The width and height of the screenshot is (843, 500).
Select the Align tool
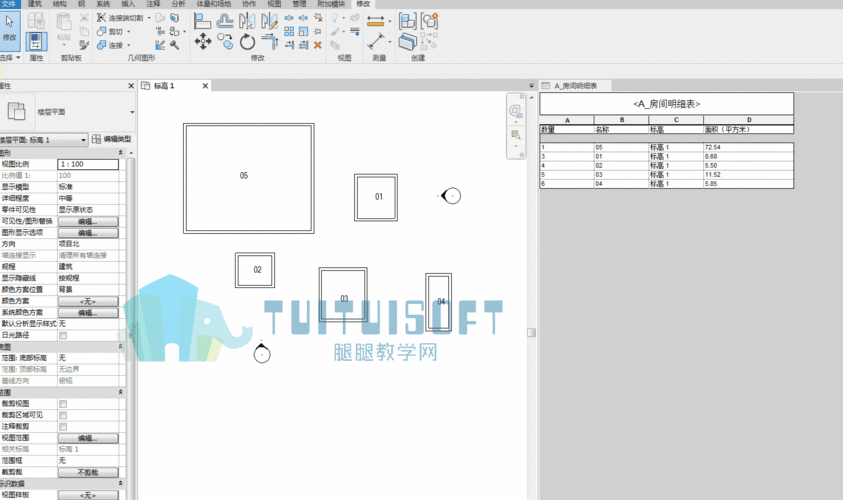click(x=202, y=21)
